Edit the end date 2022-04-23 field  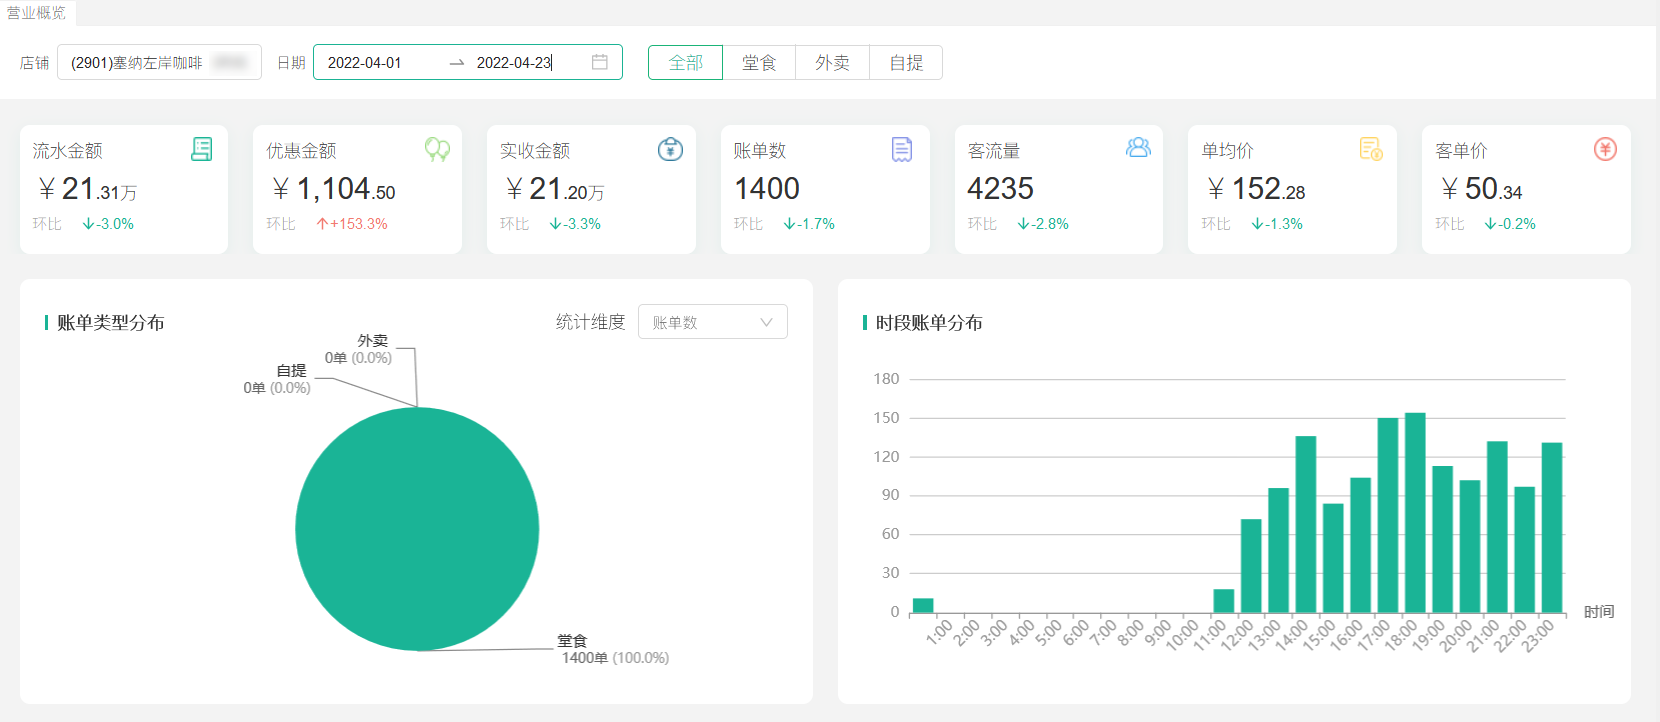(x=514, y=62)
